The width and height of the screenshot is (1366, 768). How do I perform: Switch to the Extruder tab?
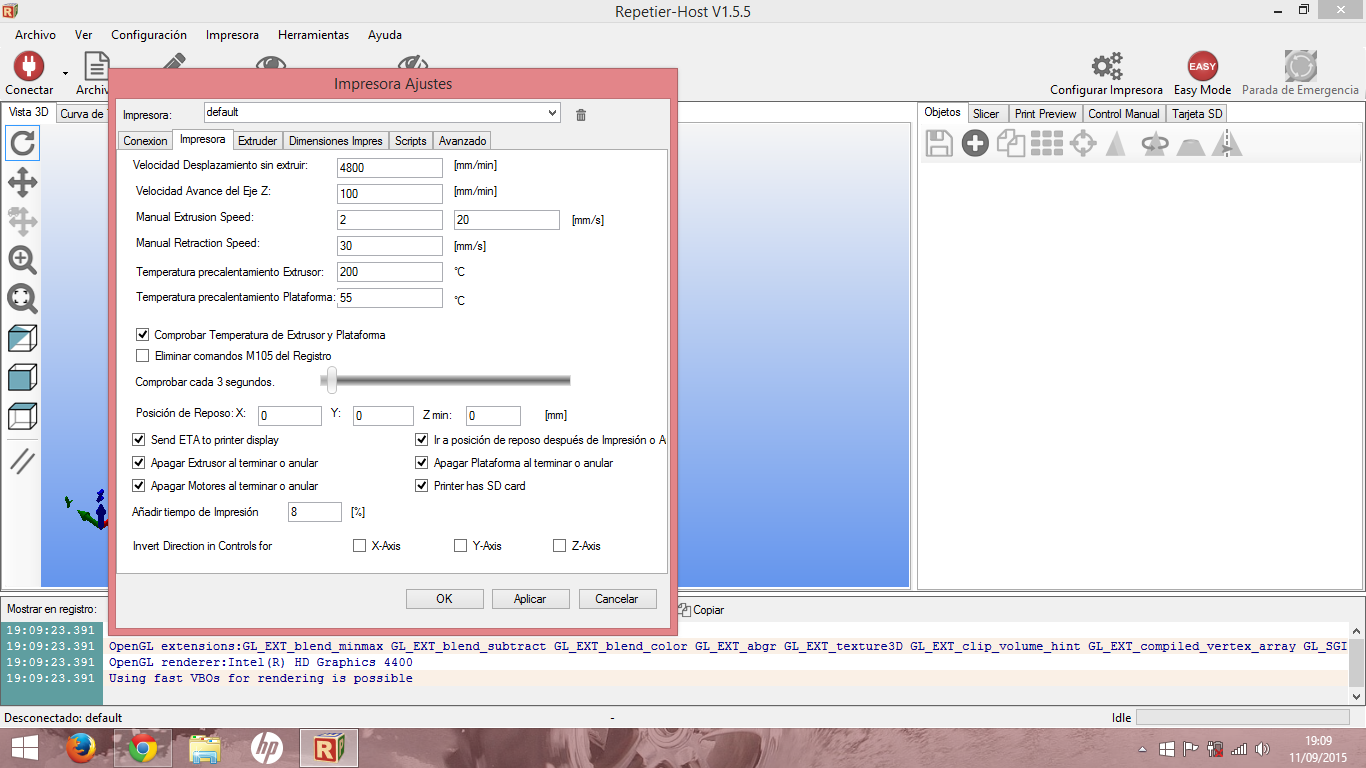pyautogui.click(x=258, y=141)
